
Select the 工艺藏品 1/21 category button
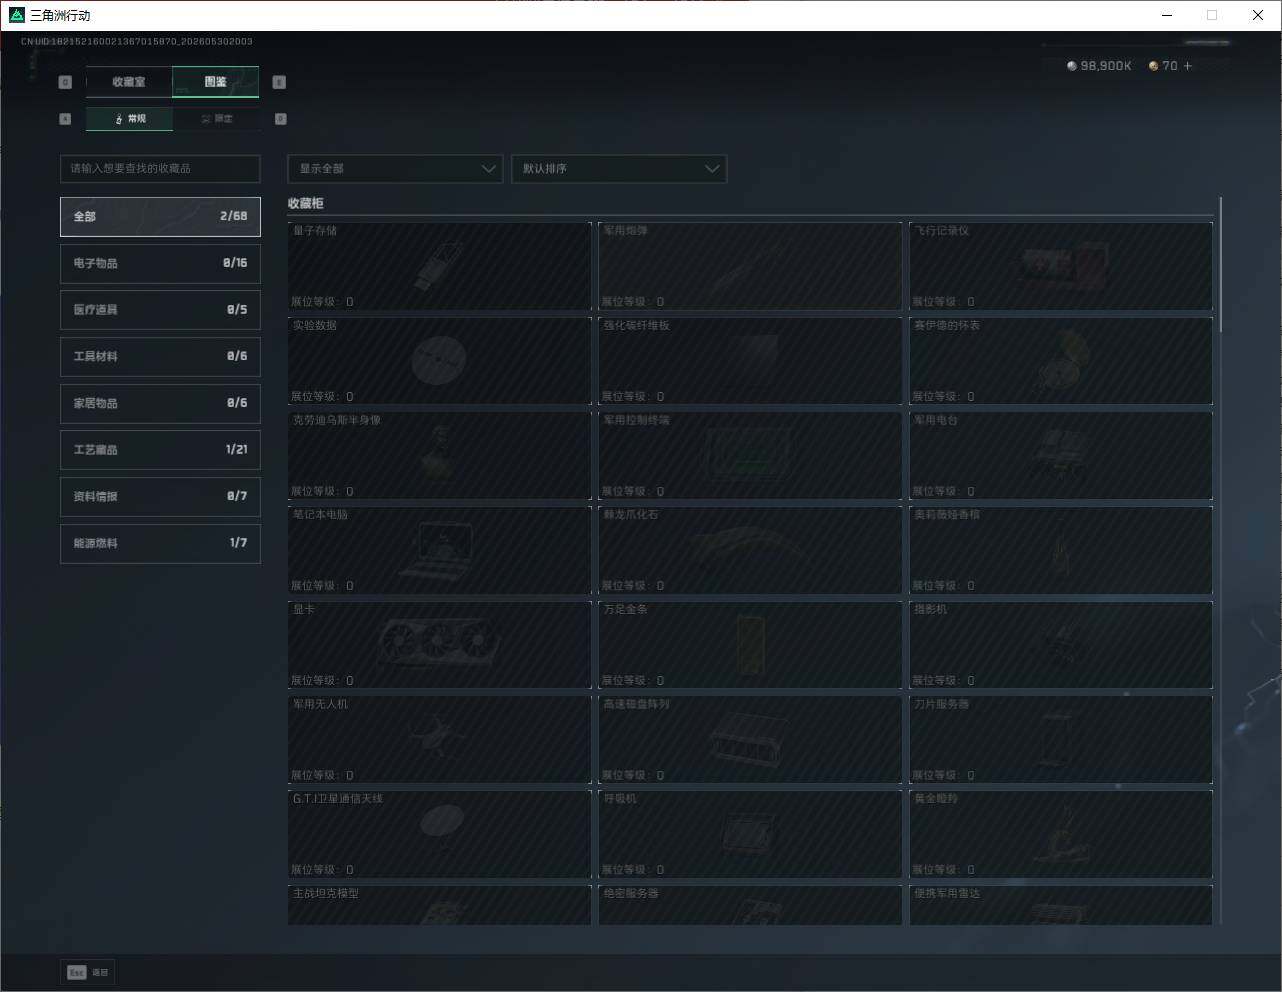click(160, 450)
